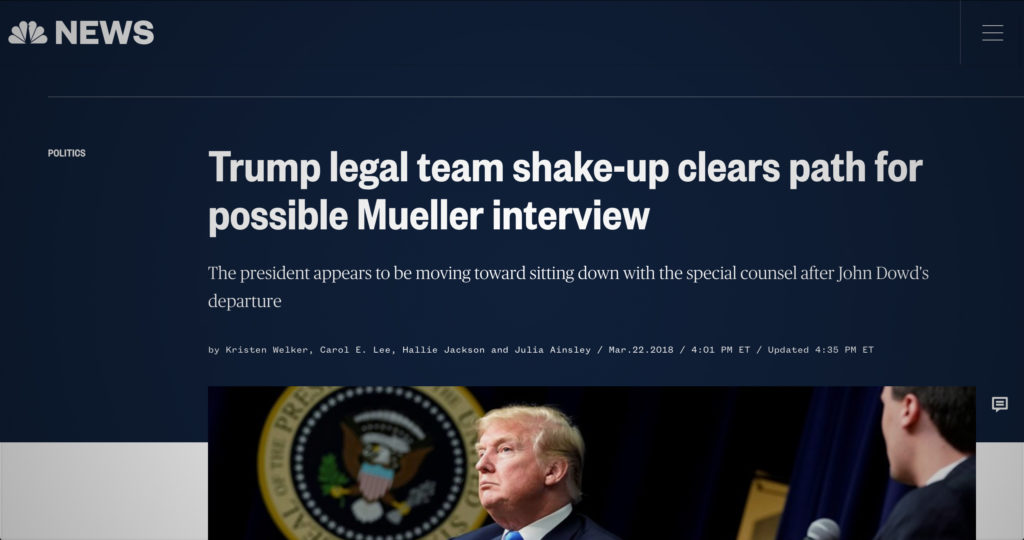Click the NBC peacock logo icon

click(27, 33)
